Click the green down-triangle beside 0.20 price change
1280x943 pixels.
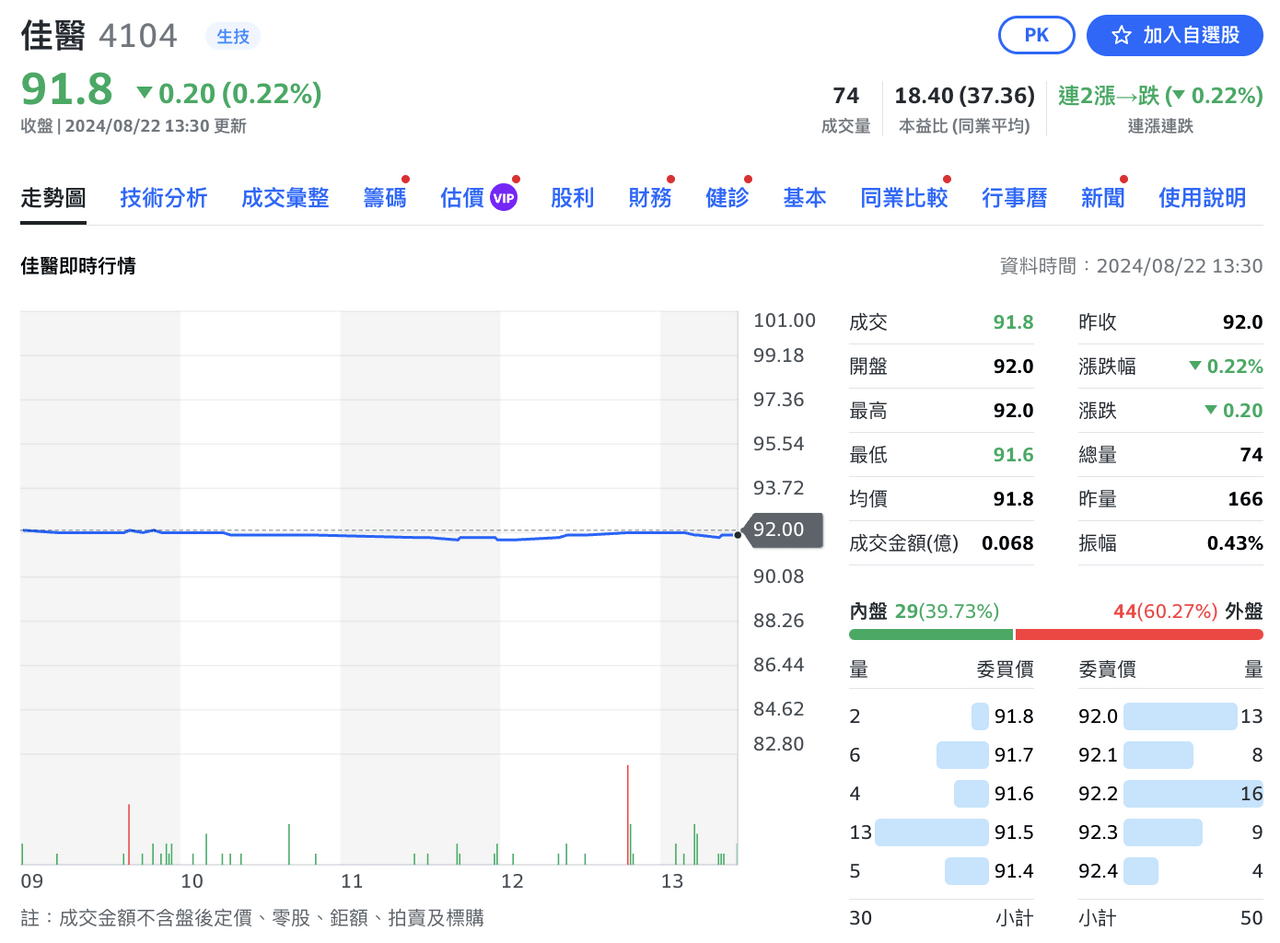(144, 93)
